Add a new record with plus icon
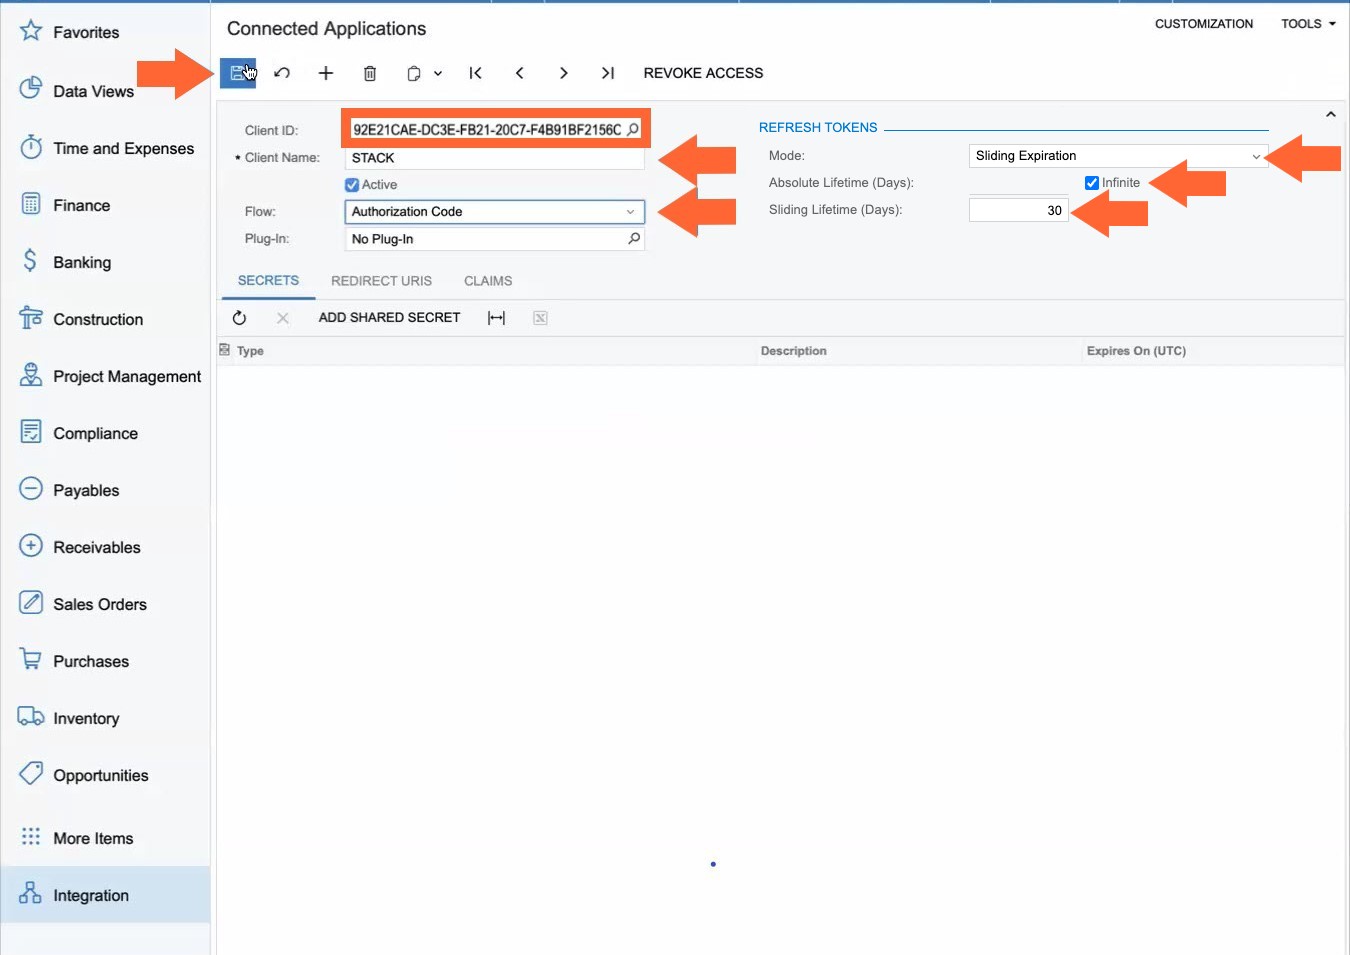The image size is (1350, 955). coord(326,73)
